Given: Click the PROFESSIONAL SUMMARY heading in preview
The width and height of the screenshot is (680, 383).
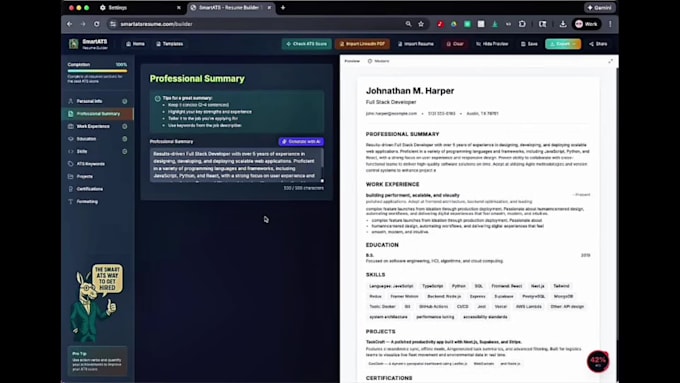Looking at the screenshot, I should click(x=402, y=134).
